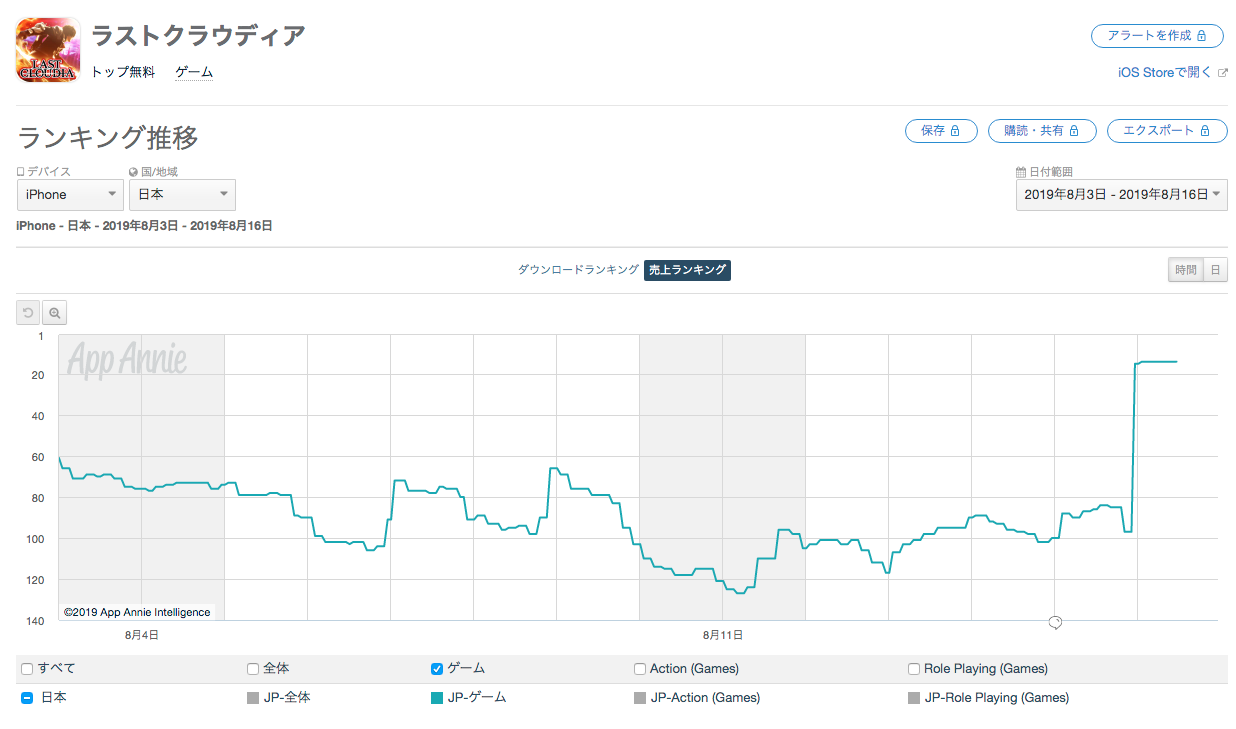Image resolution: width=1236 pixels, height=729 pixels.
Task: Click the magnifier zoom icon above chart
Action: 54,313
